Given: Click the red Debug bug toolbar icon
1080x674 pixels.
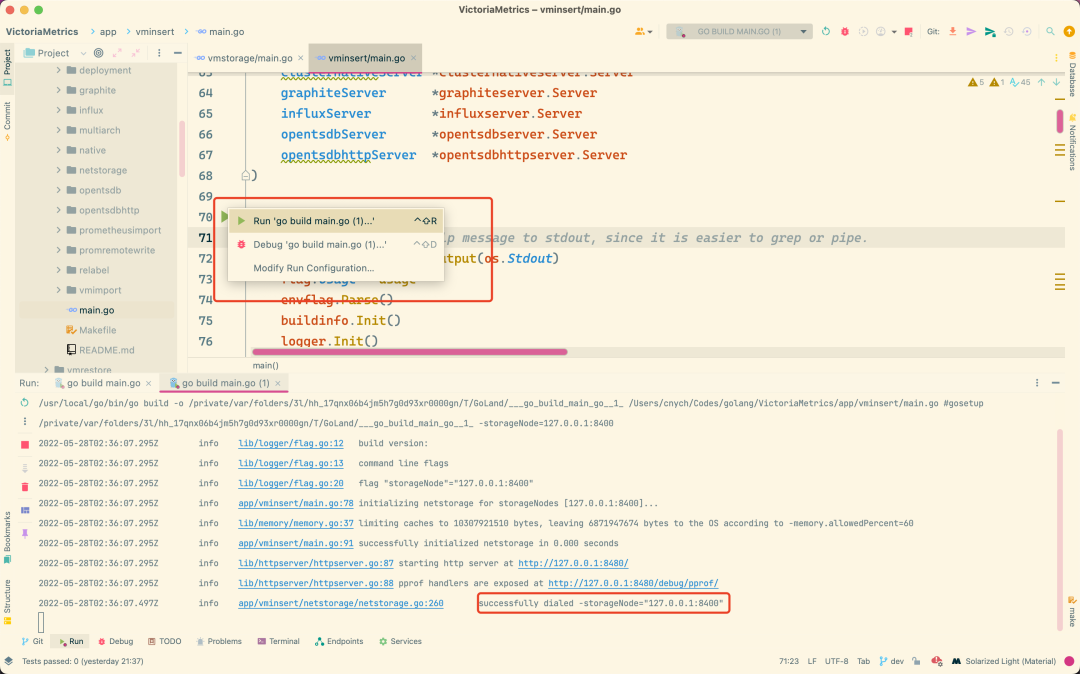Looking at the screenshot, I should pyautogui.click(x=845, y=32).
